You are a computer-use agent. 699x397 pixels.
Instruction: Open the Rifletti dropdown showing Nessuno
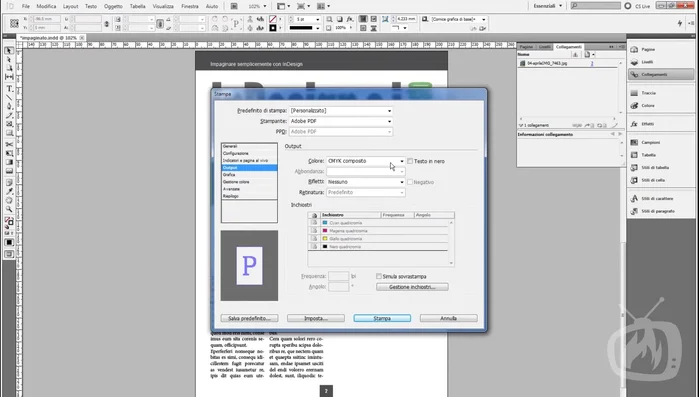(x=366, y=182)
